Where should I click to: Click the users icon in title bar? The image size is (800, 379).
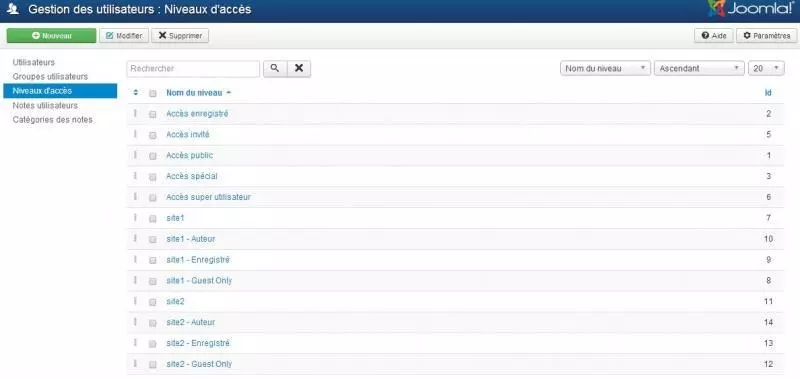[x=13, y=9]
